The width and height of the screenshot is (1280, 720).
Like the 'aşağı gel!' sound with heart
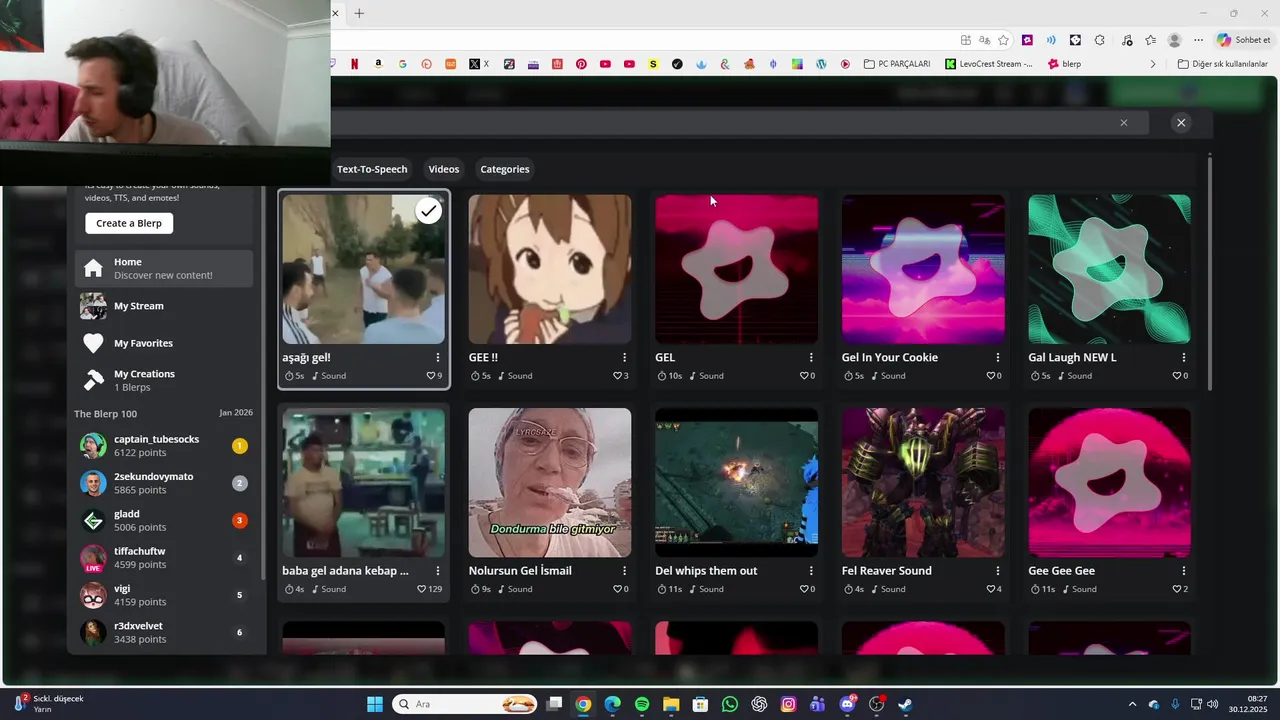431,376
